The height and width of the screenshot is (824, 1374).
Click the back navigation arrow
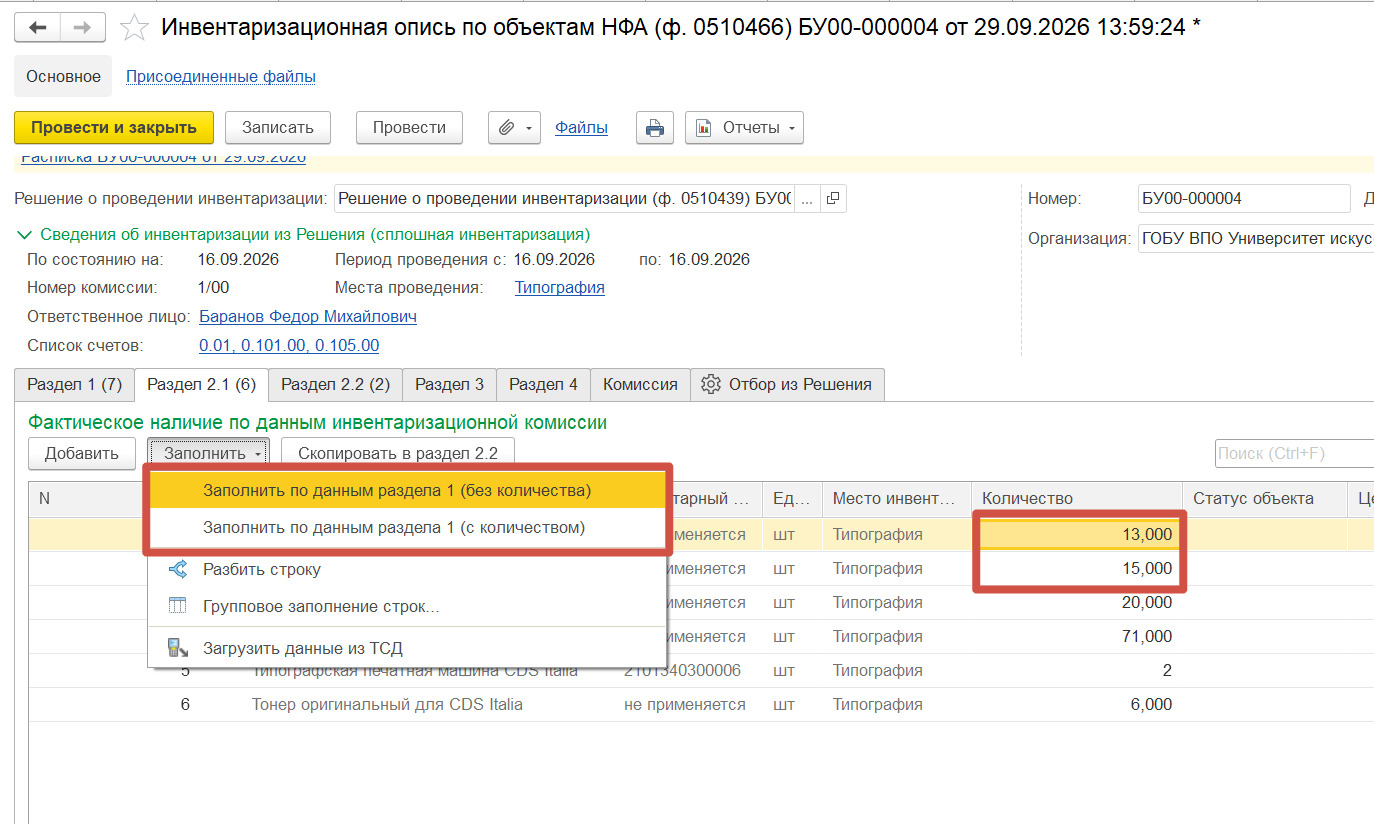[x=38, y=28]
